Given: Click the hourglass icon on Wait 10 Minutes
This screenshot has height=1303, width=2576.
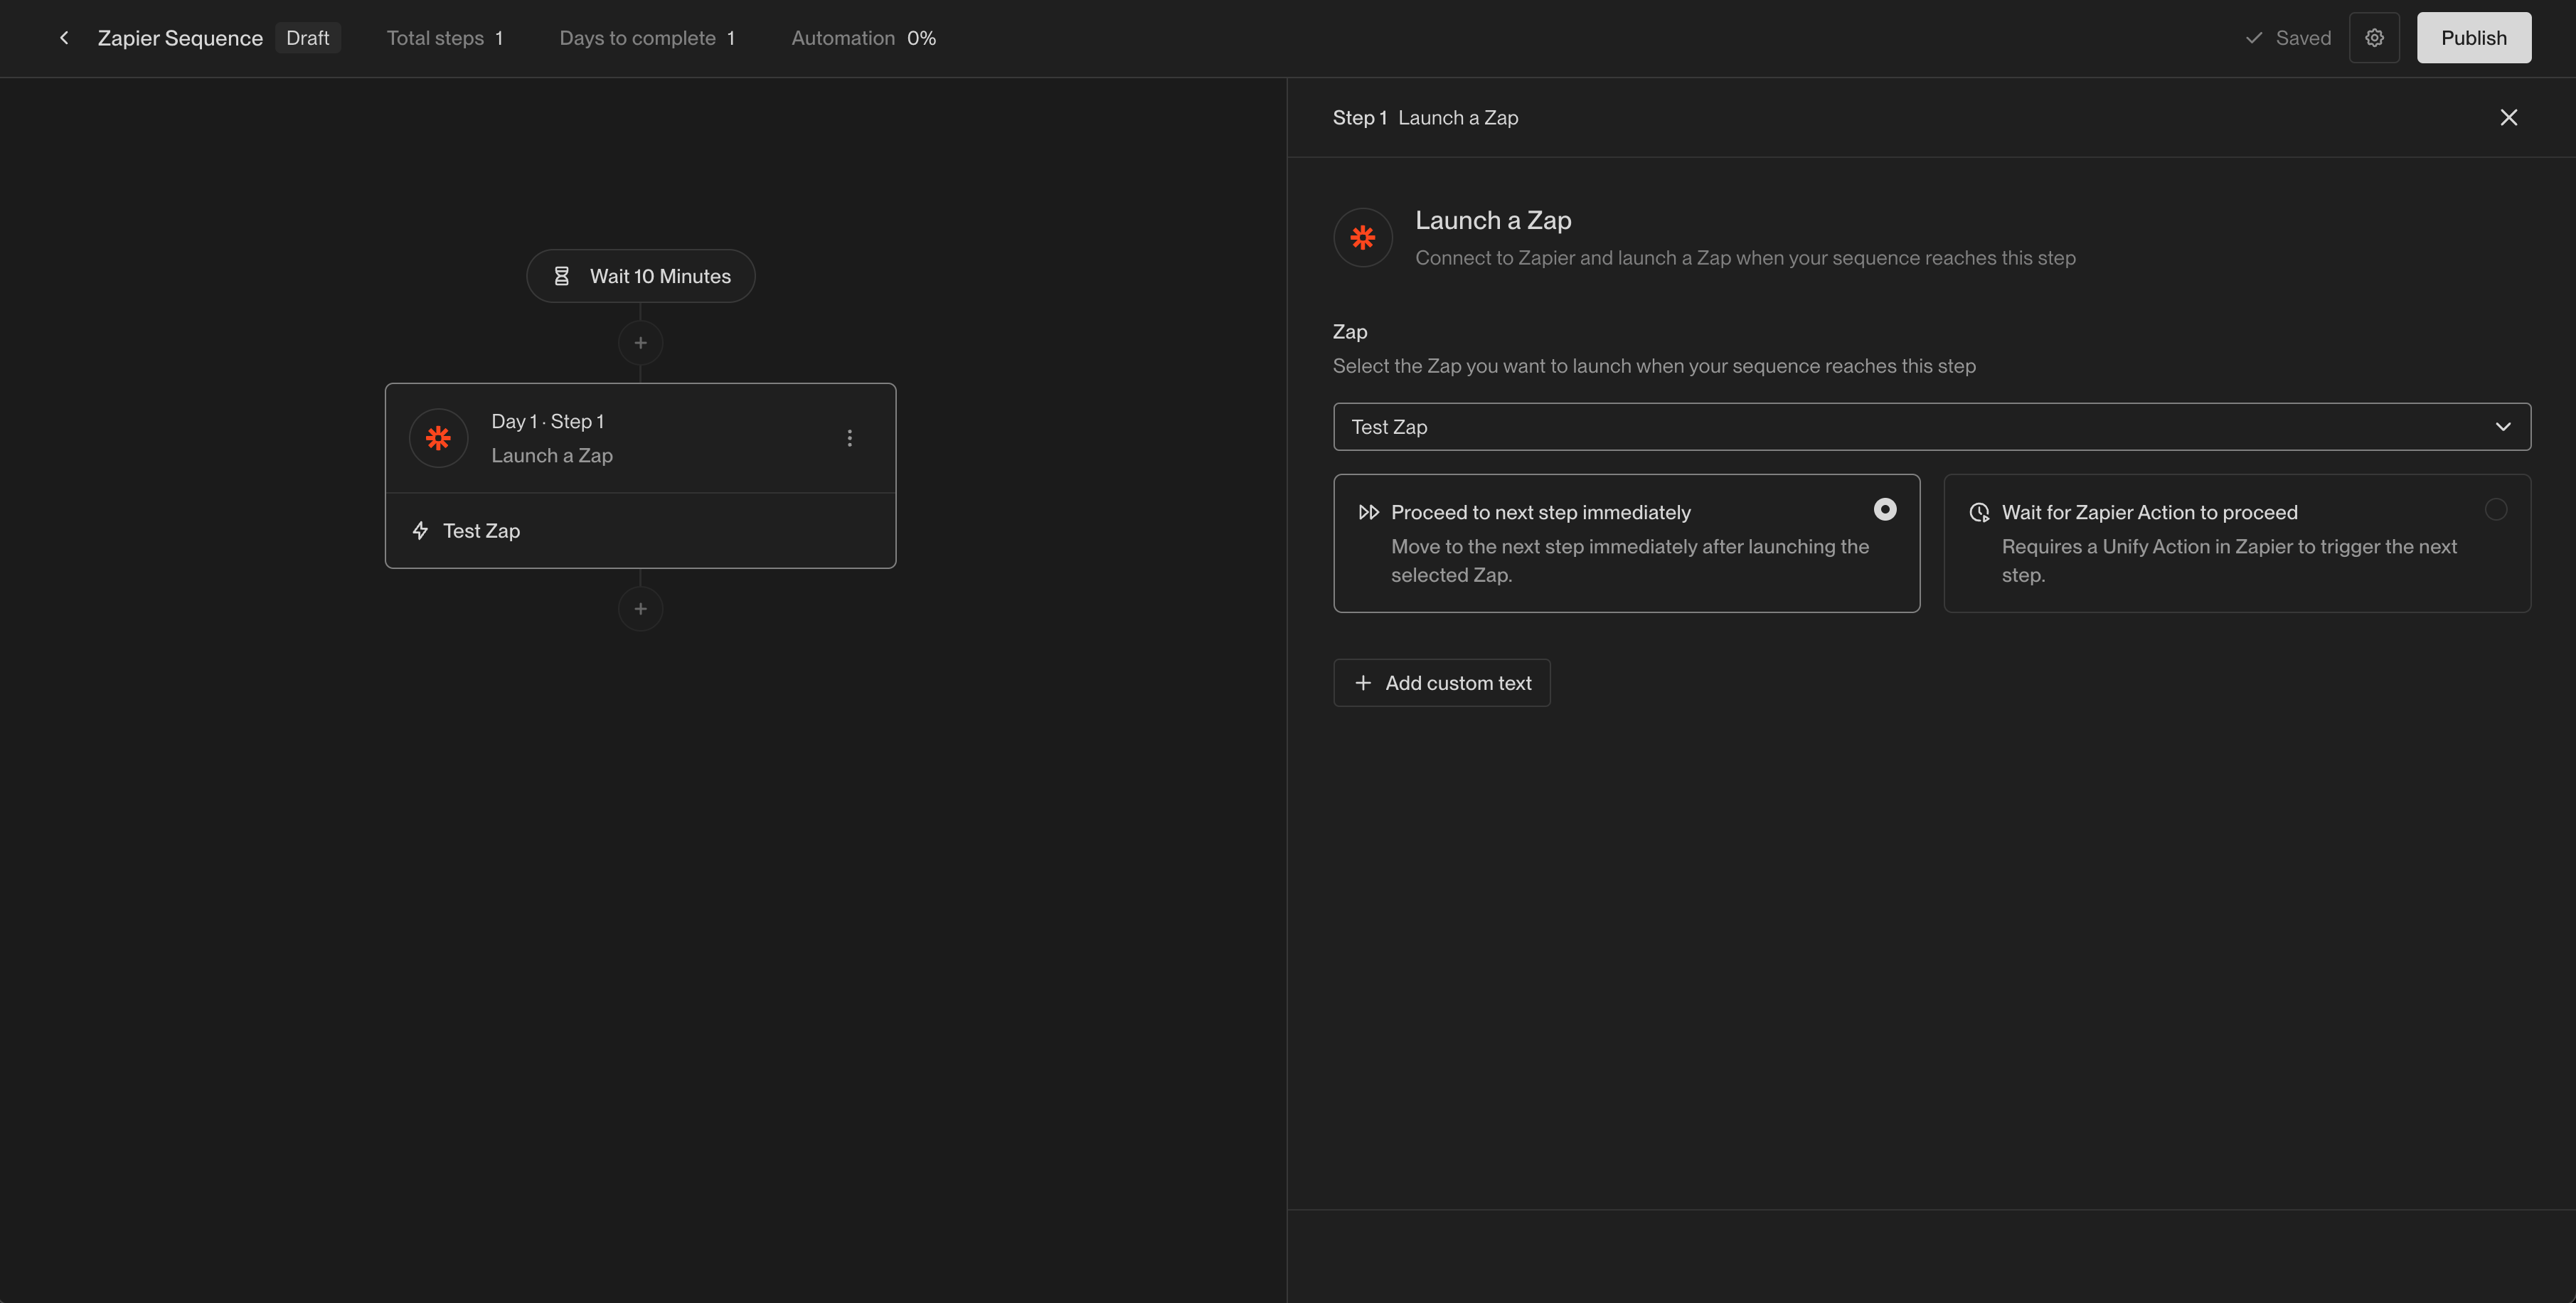Looking at the screenshot, I should click(x=563, y=276).
